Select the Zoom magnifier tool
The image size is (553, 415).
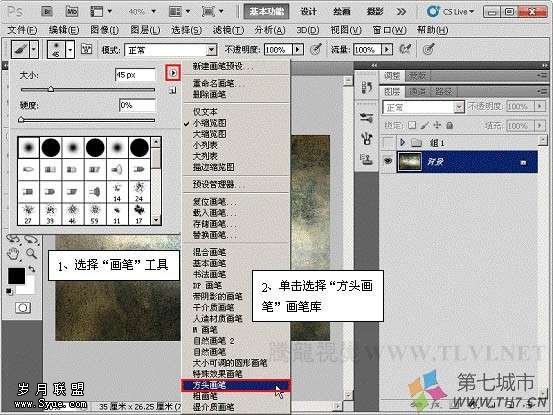(x=32, y=253)
